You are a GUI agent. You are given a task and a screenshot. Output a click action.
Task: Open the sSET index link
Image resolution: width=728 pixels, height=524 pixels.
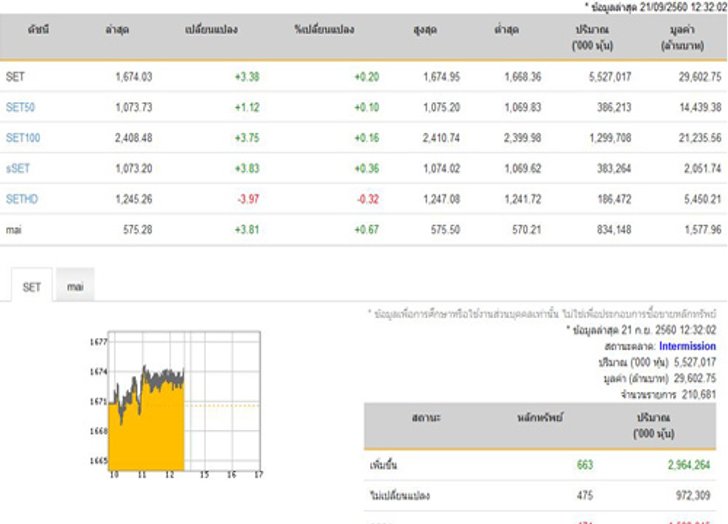tap(18, 168)
